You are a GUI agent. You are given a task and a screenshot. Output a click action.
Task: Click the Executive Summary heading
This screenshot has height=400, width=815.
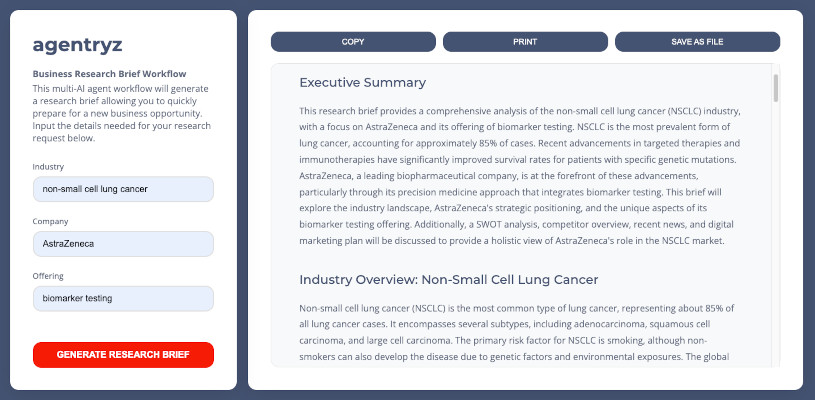coord(362,82)
